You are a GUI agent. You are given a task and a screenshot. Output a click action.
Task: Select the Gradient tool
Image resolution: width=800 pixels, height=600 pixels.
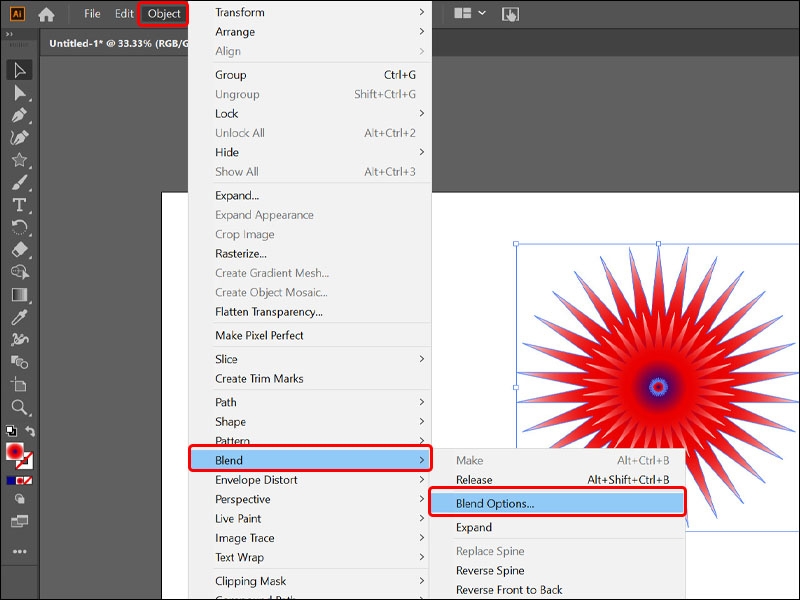pos(19,295)
